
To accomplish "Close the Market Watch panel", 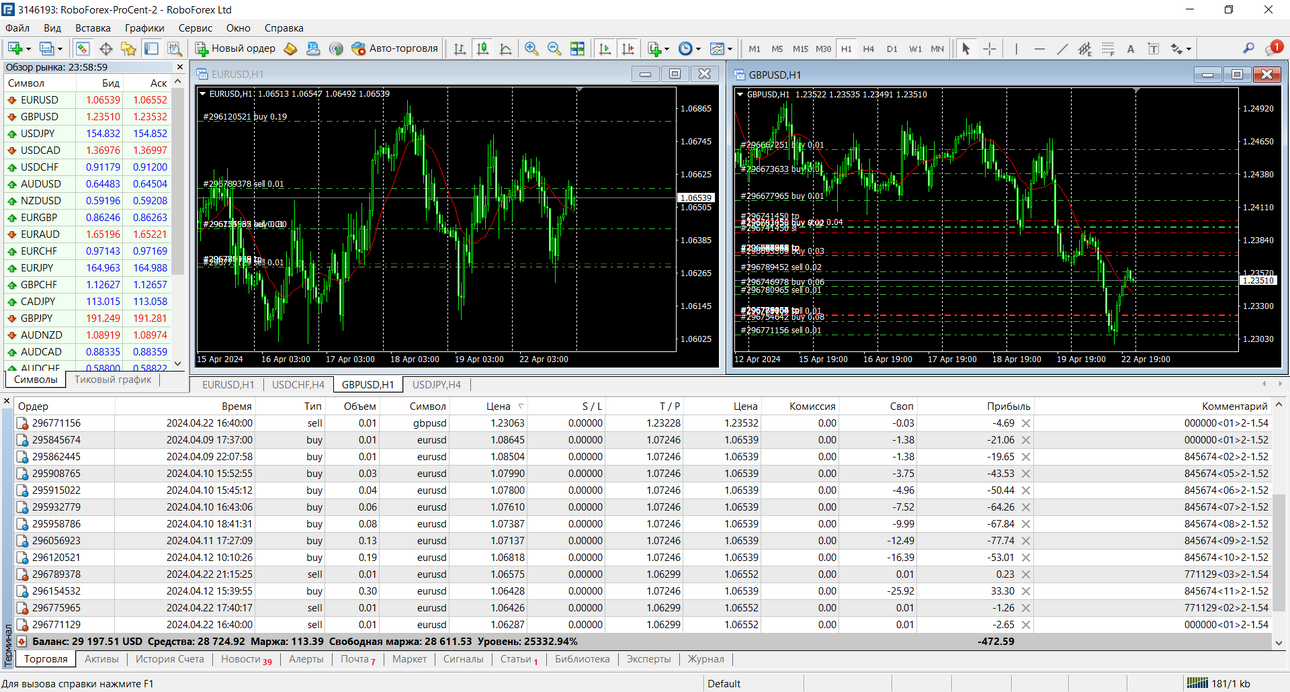I will click(181, 67).
